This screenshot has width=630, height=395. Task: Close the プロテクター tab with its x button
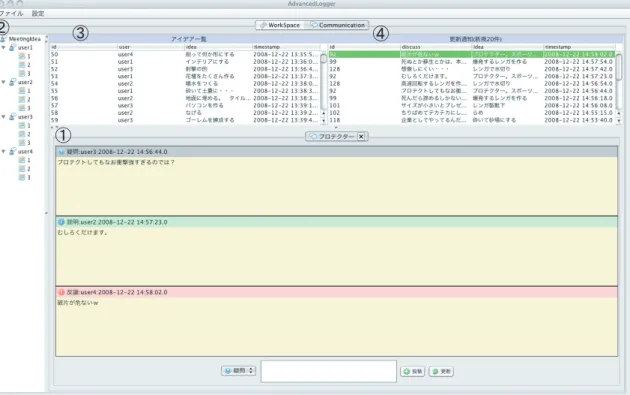(x=361, y=137)
